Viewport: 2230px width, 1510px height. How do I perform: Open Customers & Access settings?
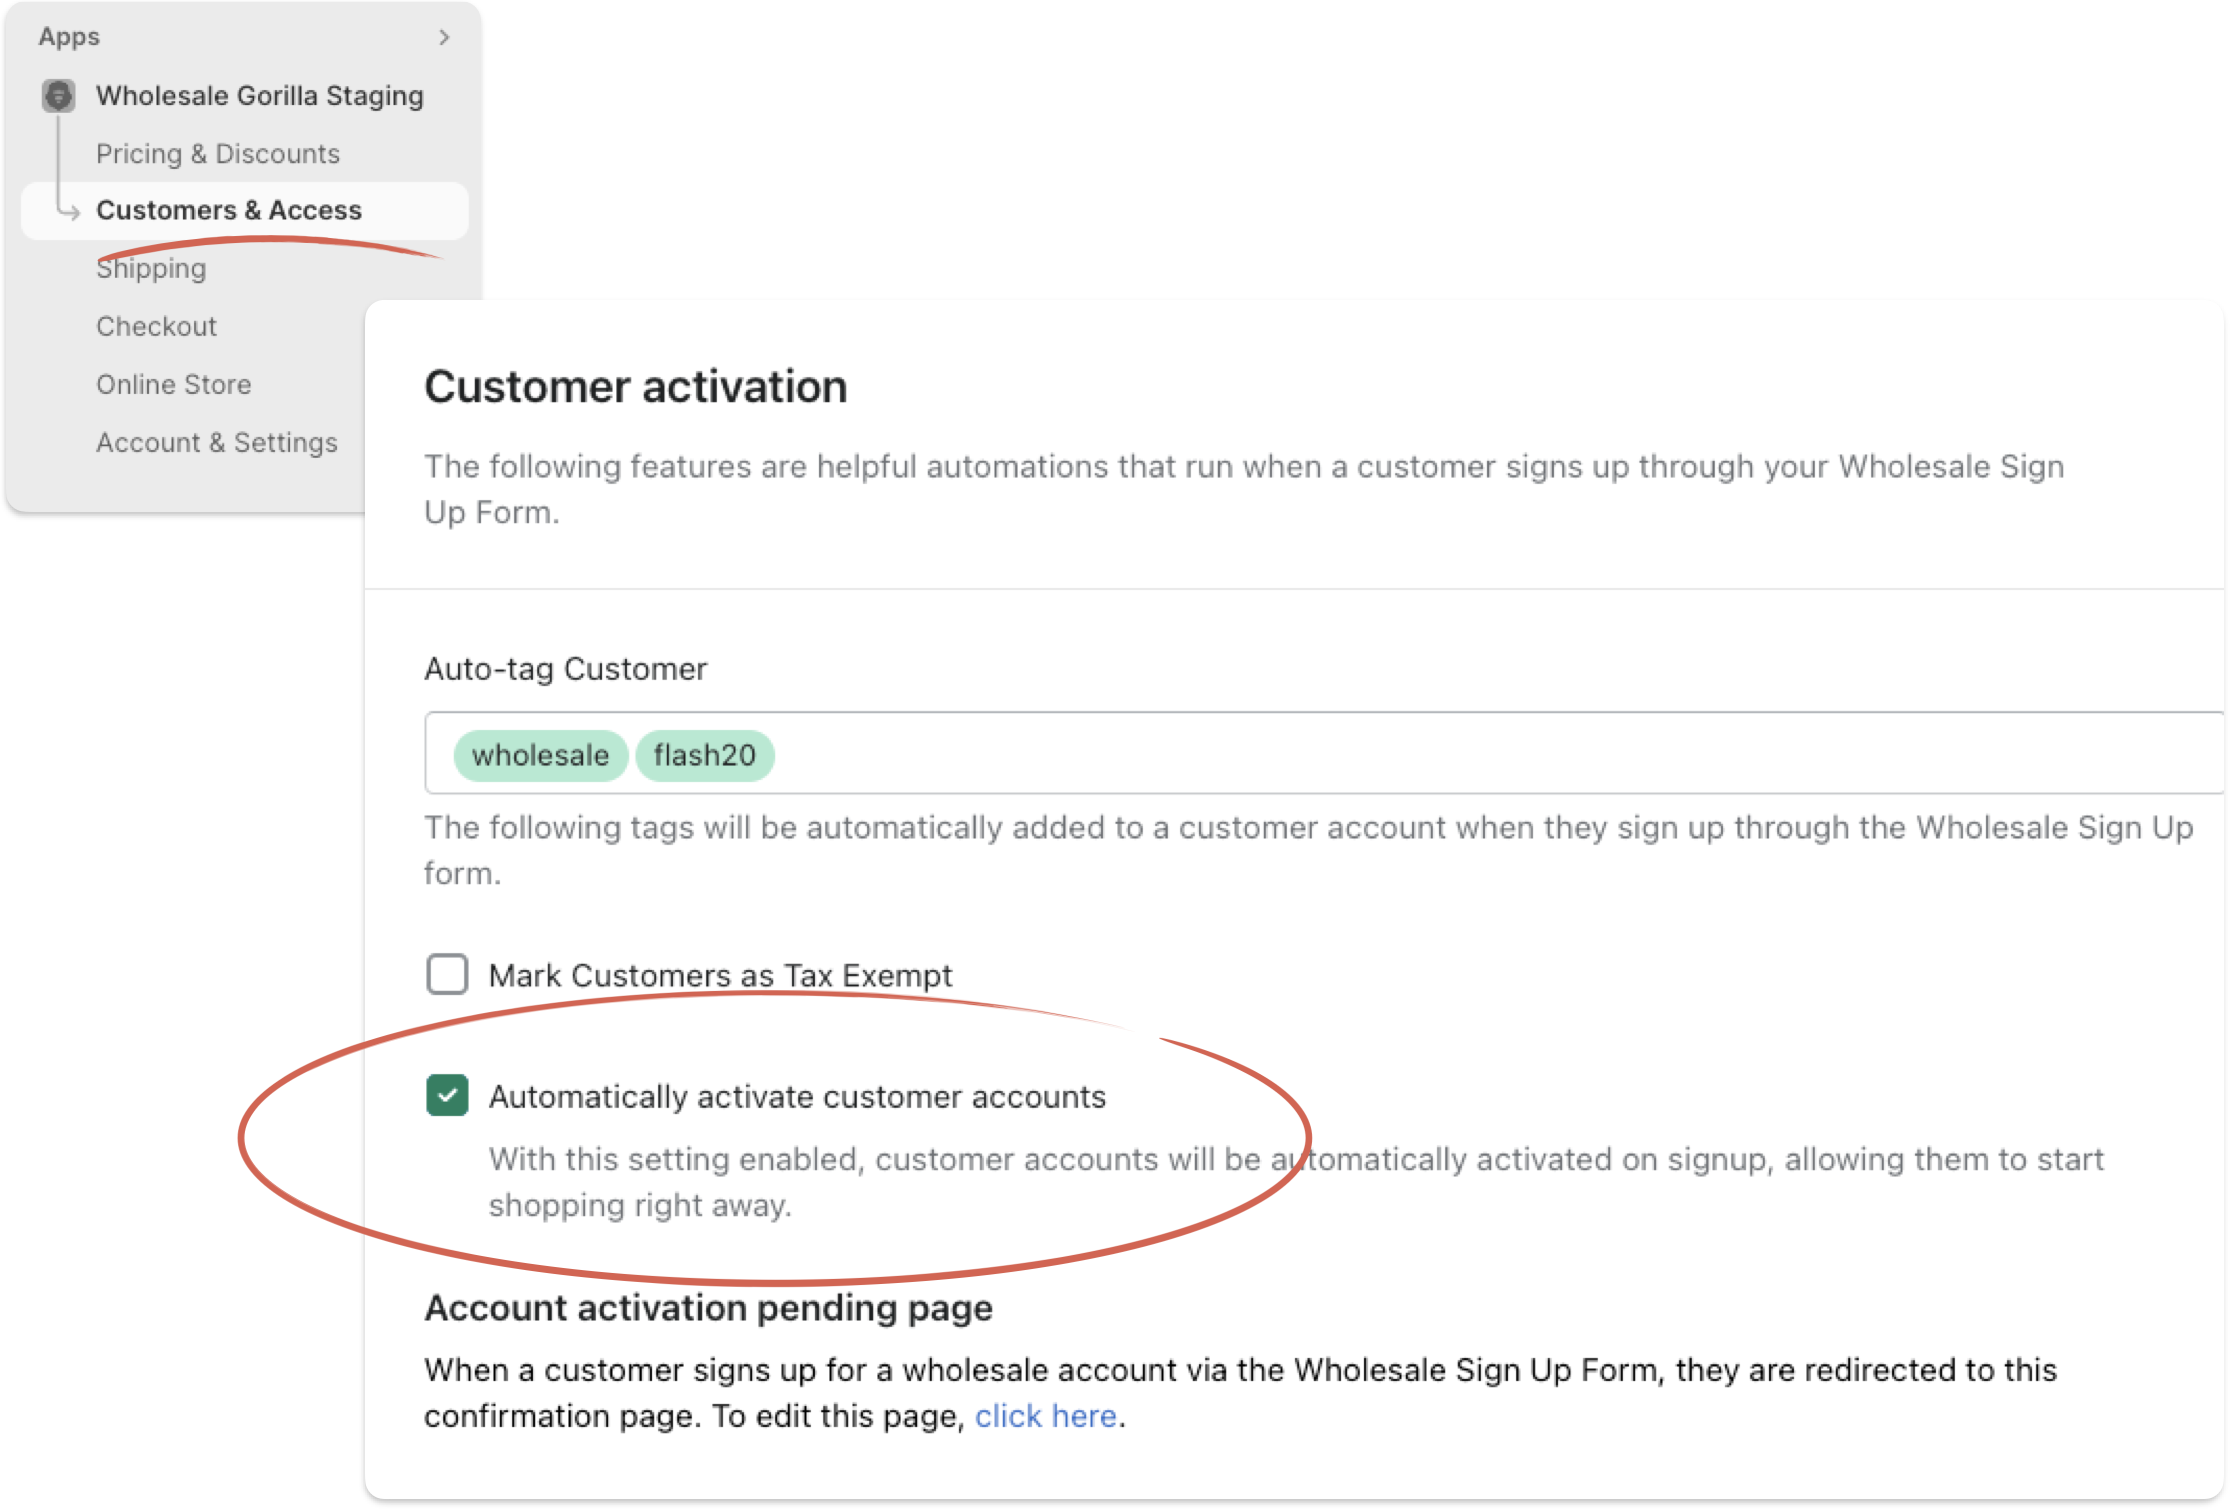229,210
